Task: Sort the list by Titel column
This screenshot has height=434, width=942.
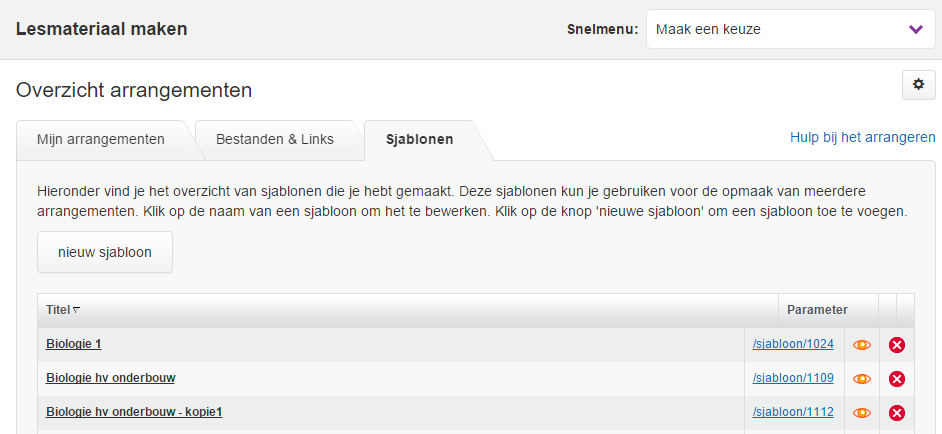Action: pyautogui.click(x=62, y=310)
